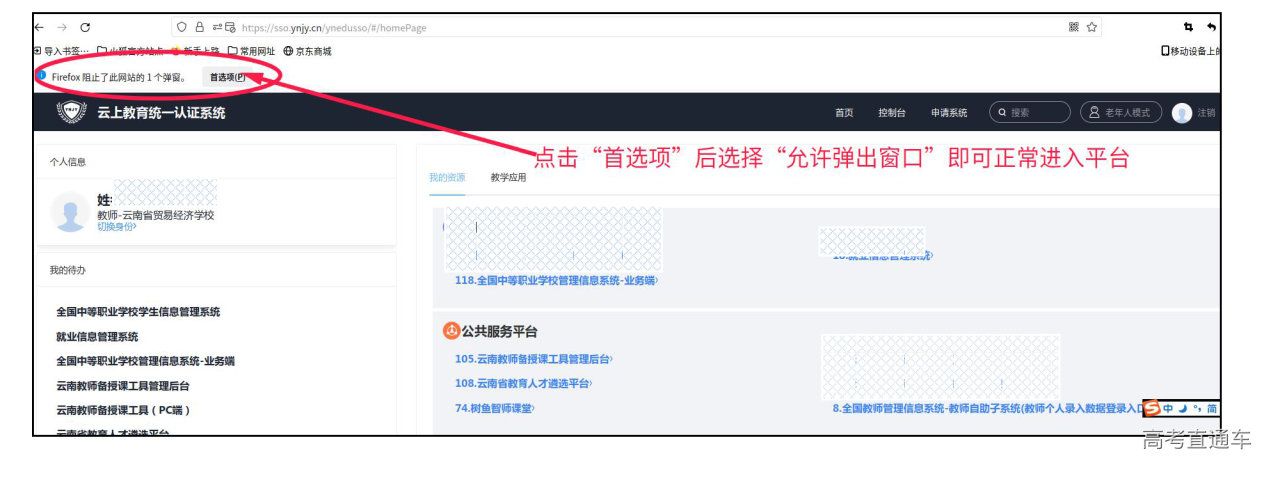Viewport: 1280px width, 479px height.
Task: Select 控制台 in the top navigation
Action: (892, 113)
